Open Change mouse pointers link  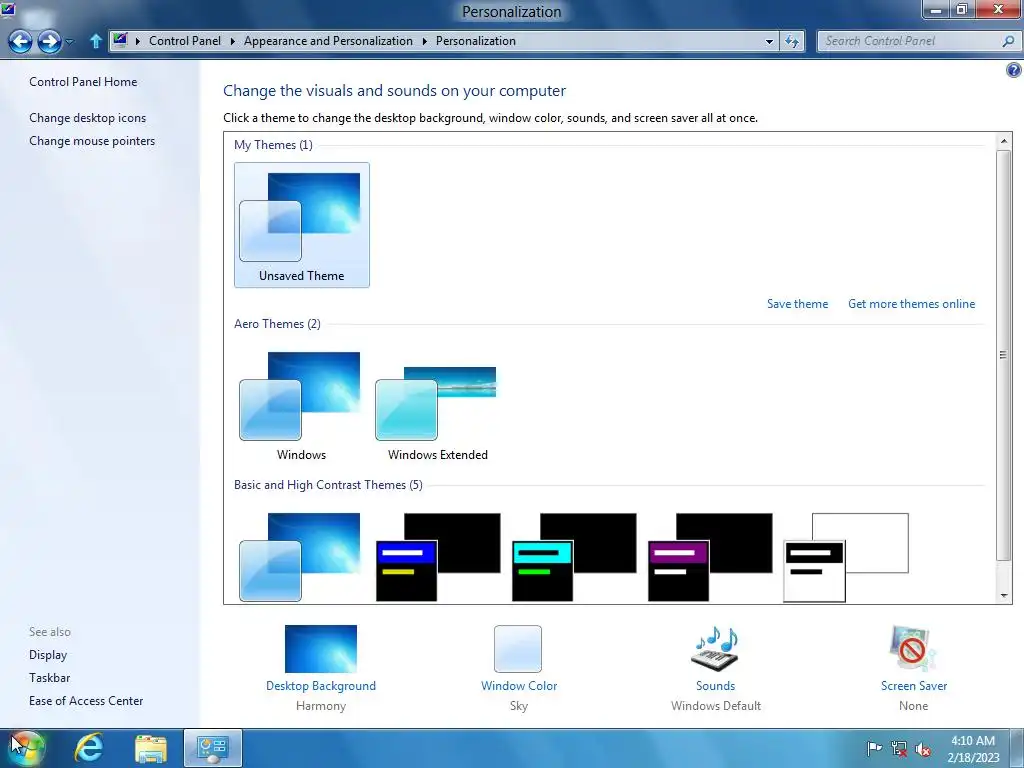tap(92, 140)
